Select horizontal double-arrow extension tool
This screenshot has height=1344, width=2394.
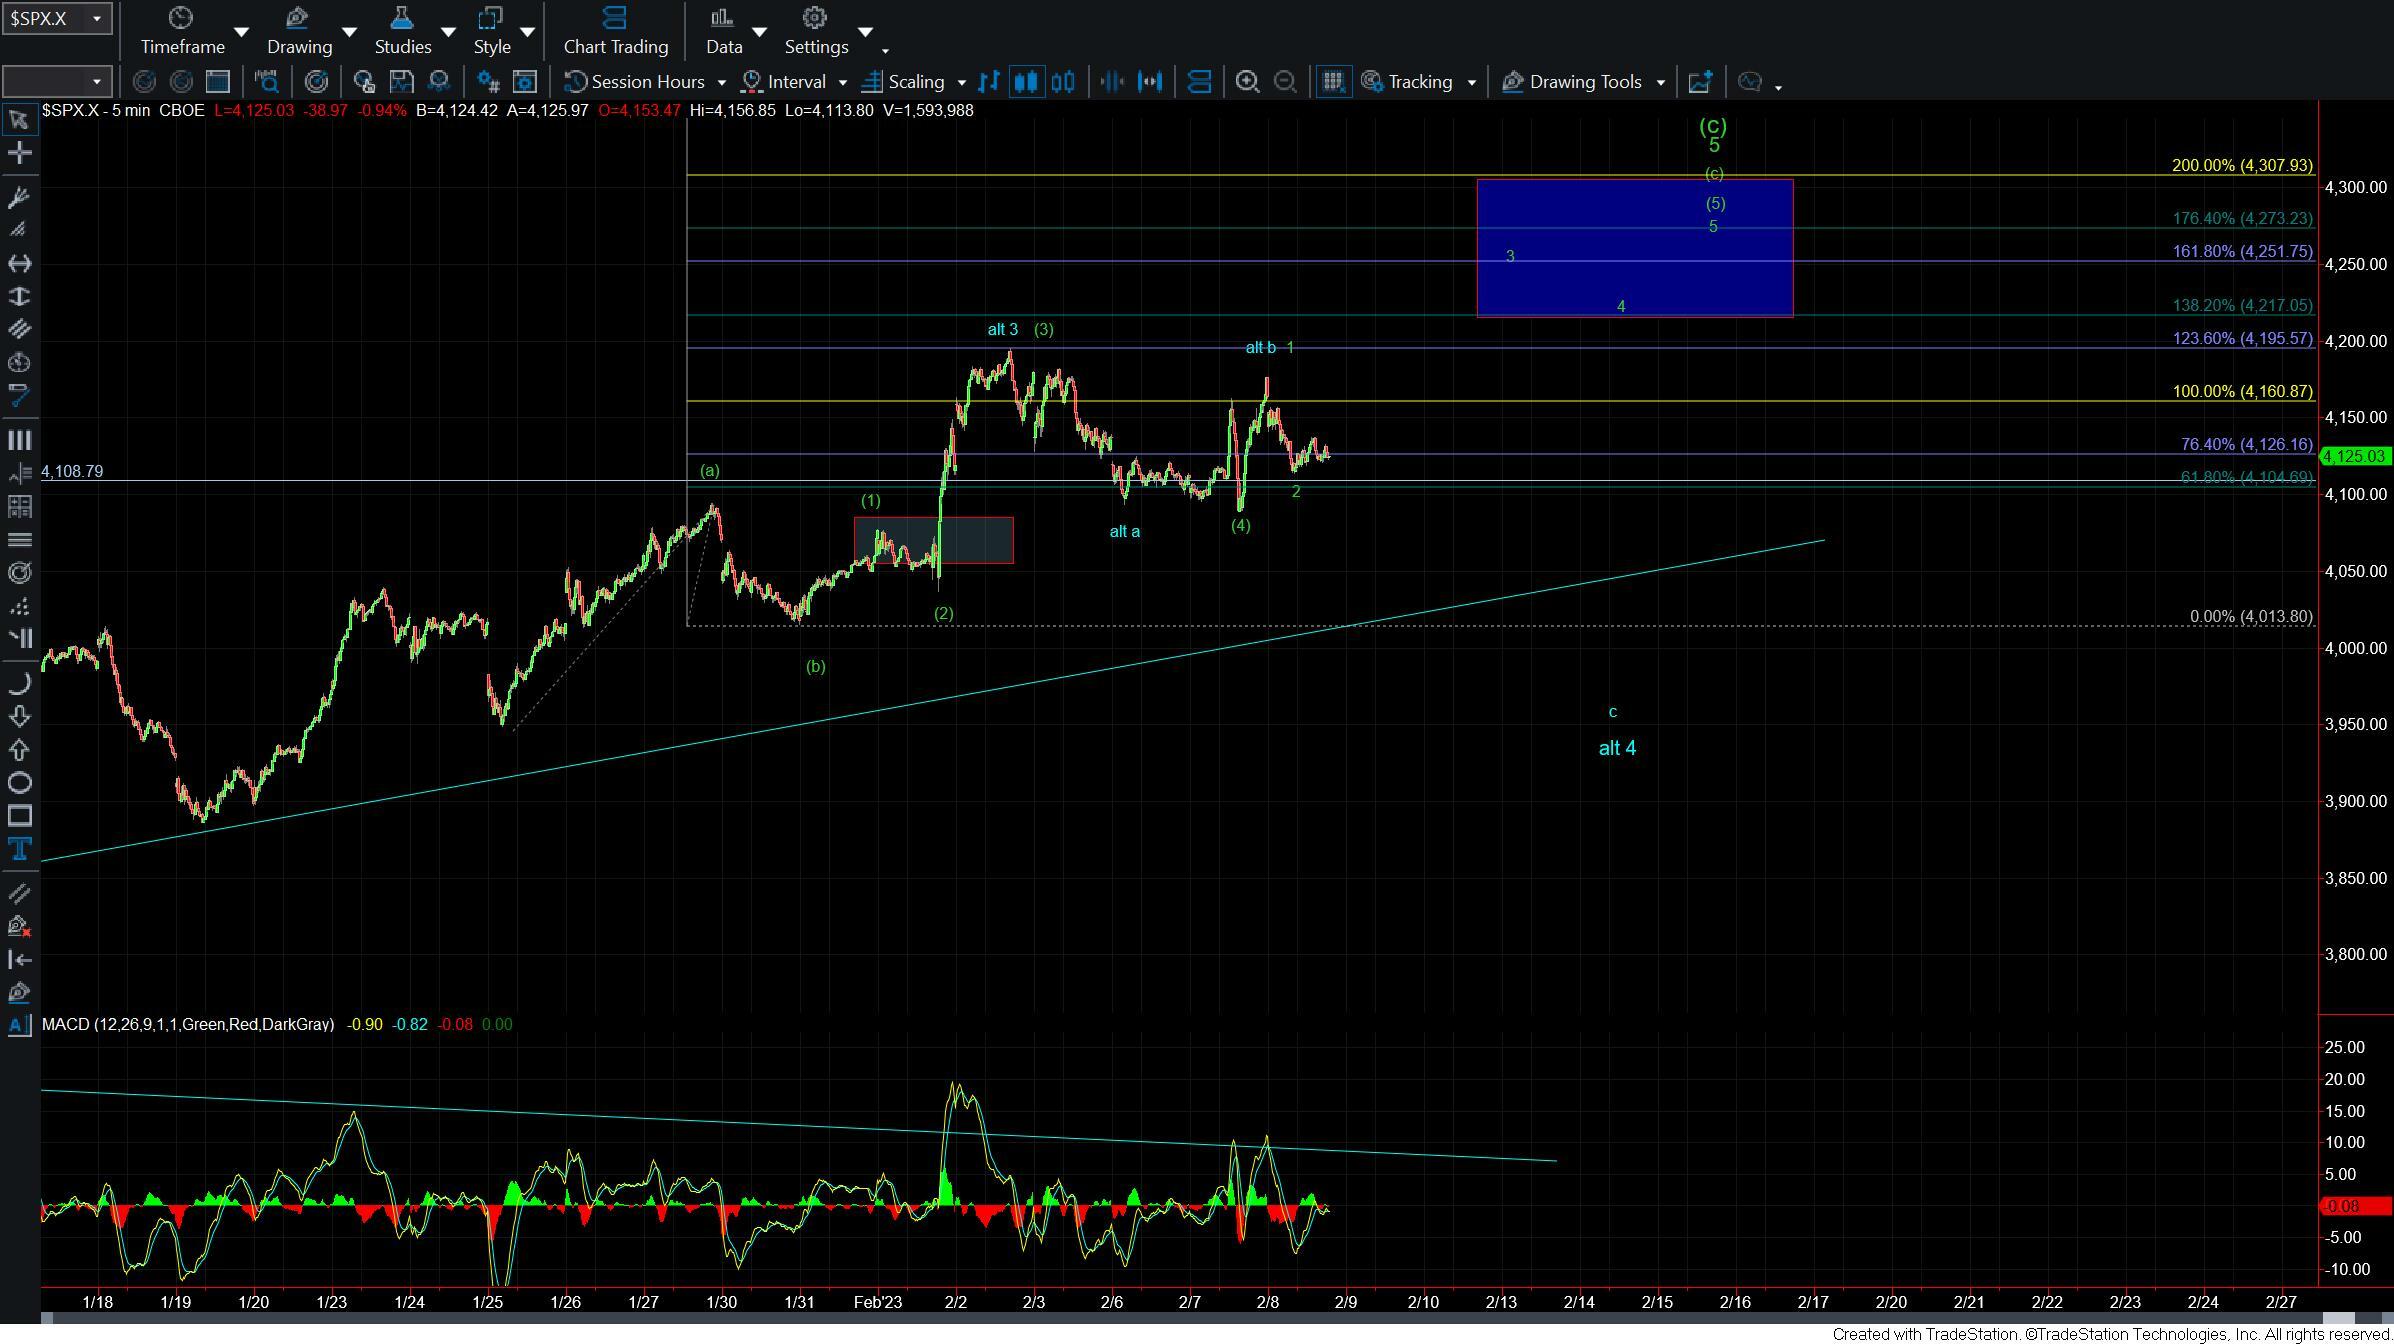pos(19,263)
